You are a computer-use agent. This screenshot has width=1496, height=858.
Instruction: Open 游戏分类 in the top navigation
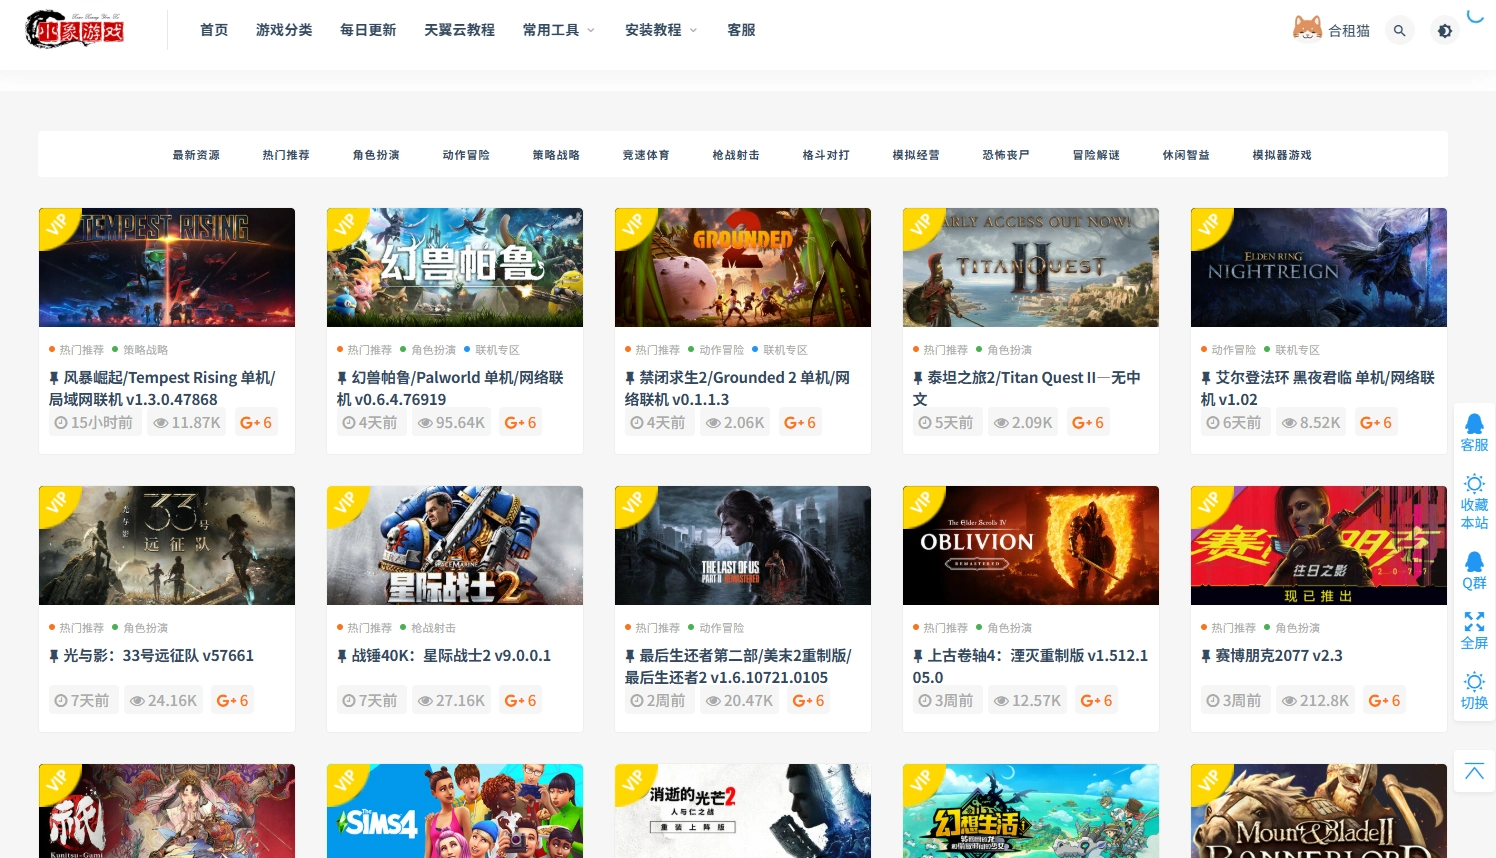pyautogui.click(x=284, y=30)
